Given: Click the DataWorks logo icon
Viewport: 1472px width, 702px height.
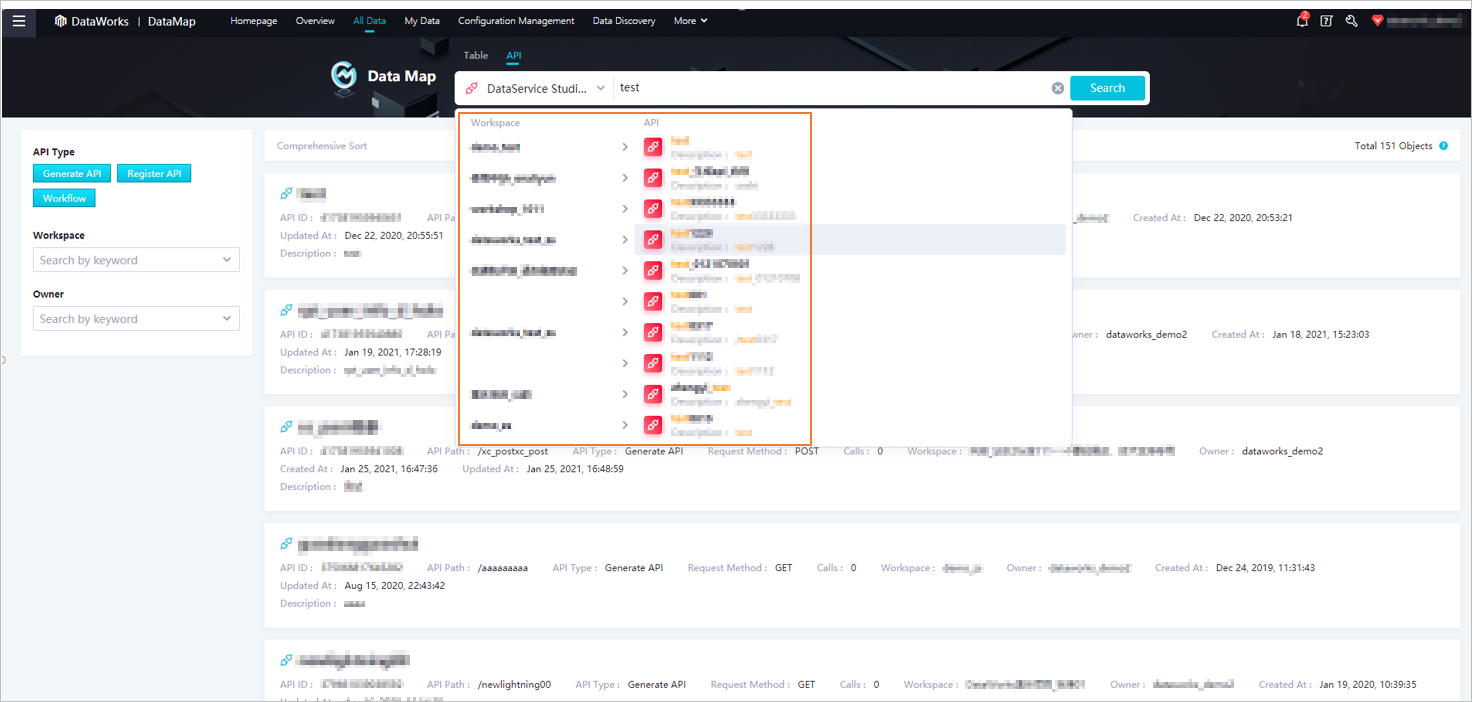Looking at the screenshot, I should tap(60, 21).
